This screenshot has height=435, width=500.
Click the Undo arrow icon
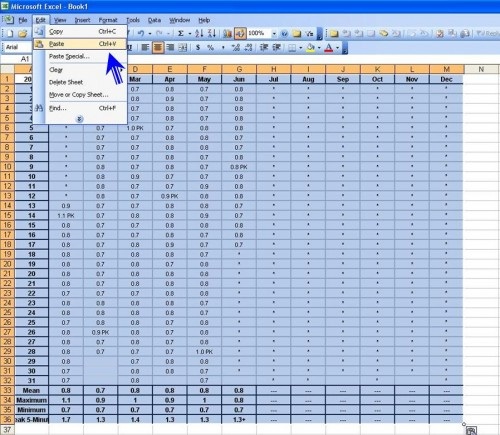[x=141, y=33]
